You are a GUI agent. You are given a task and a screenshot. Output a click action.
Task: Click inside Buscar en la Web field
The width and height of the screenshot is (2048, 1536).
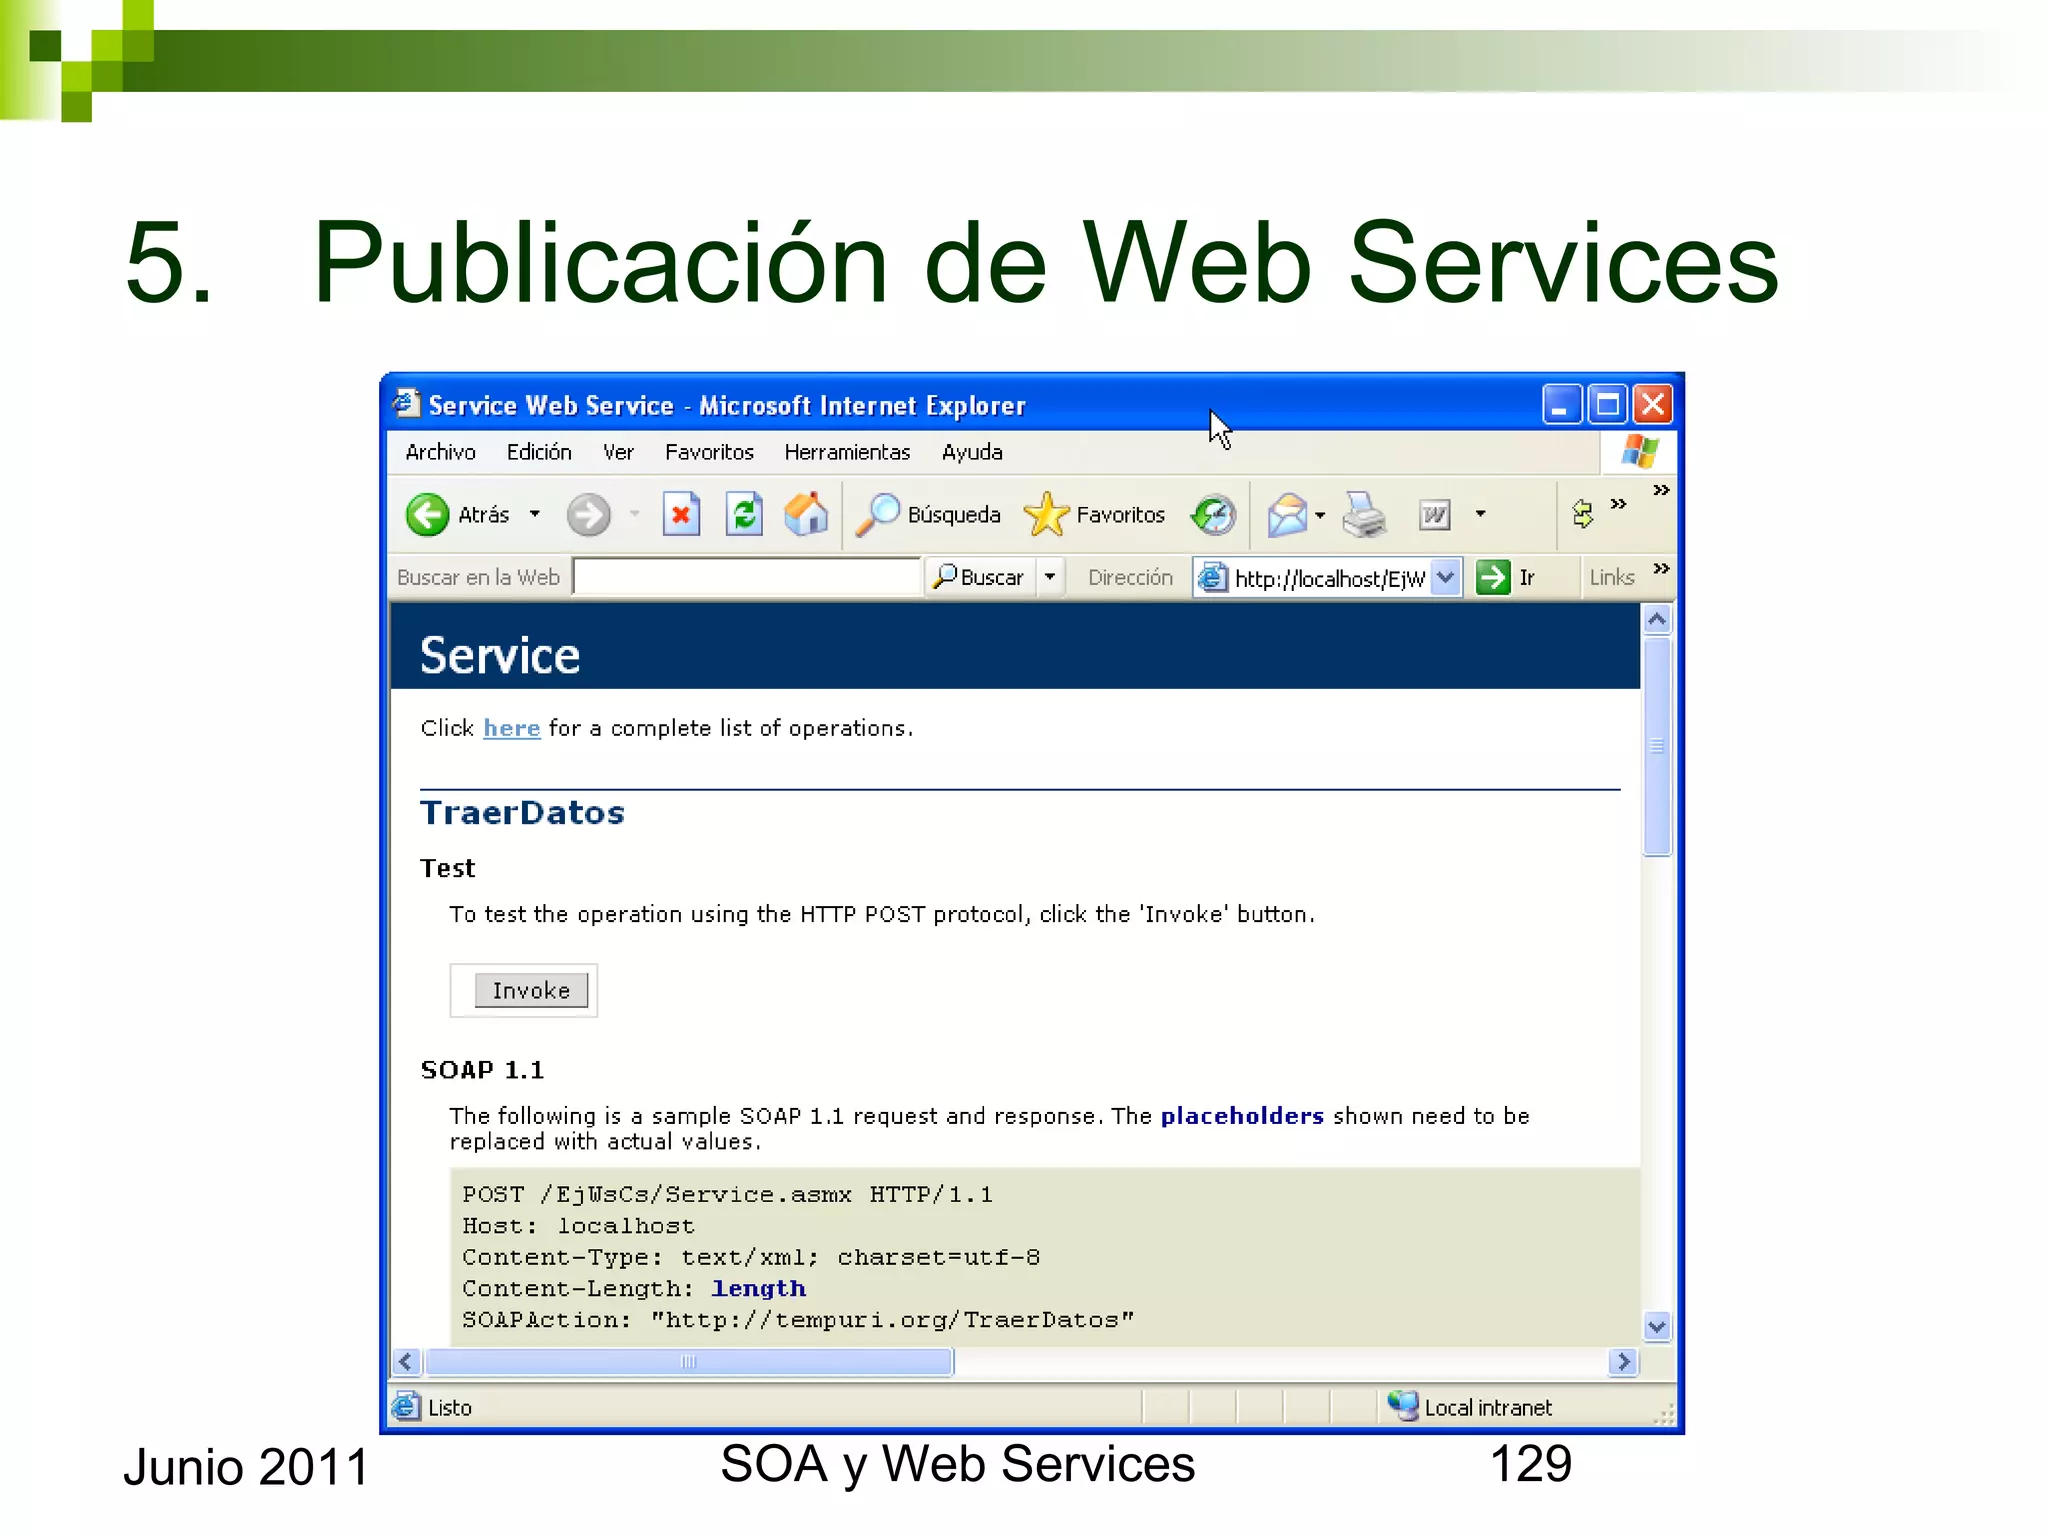pos(746,577)
